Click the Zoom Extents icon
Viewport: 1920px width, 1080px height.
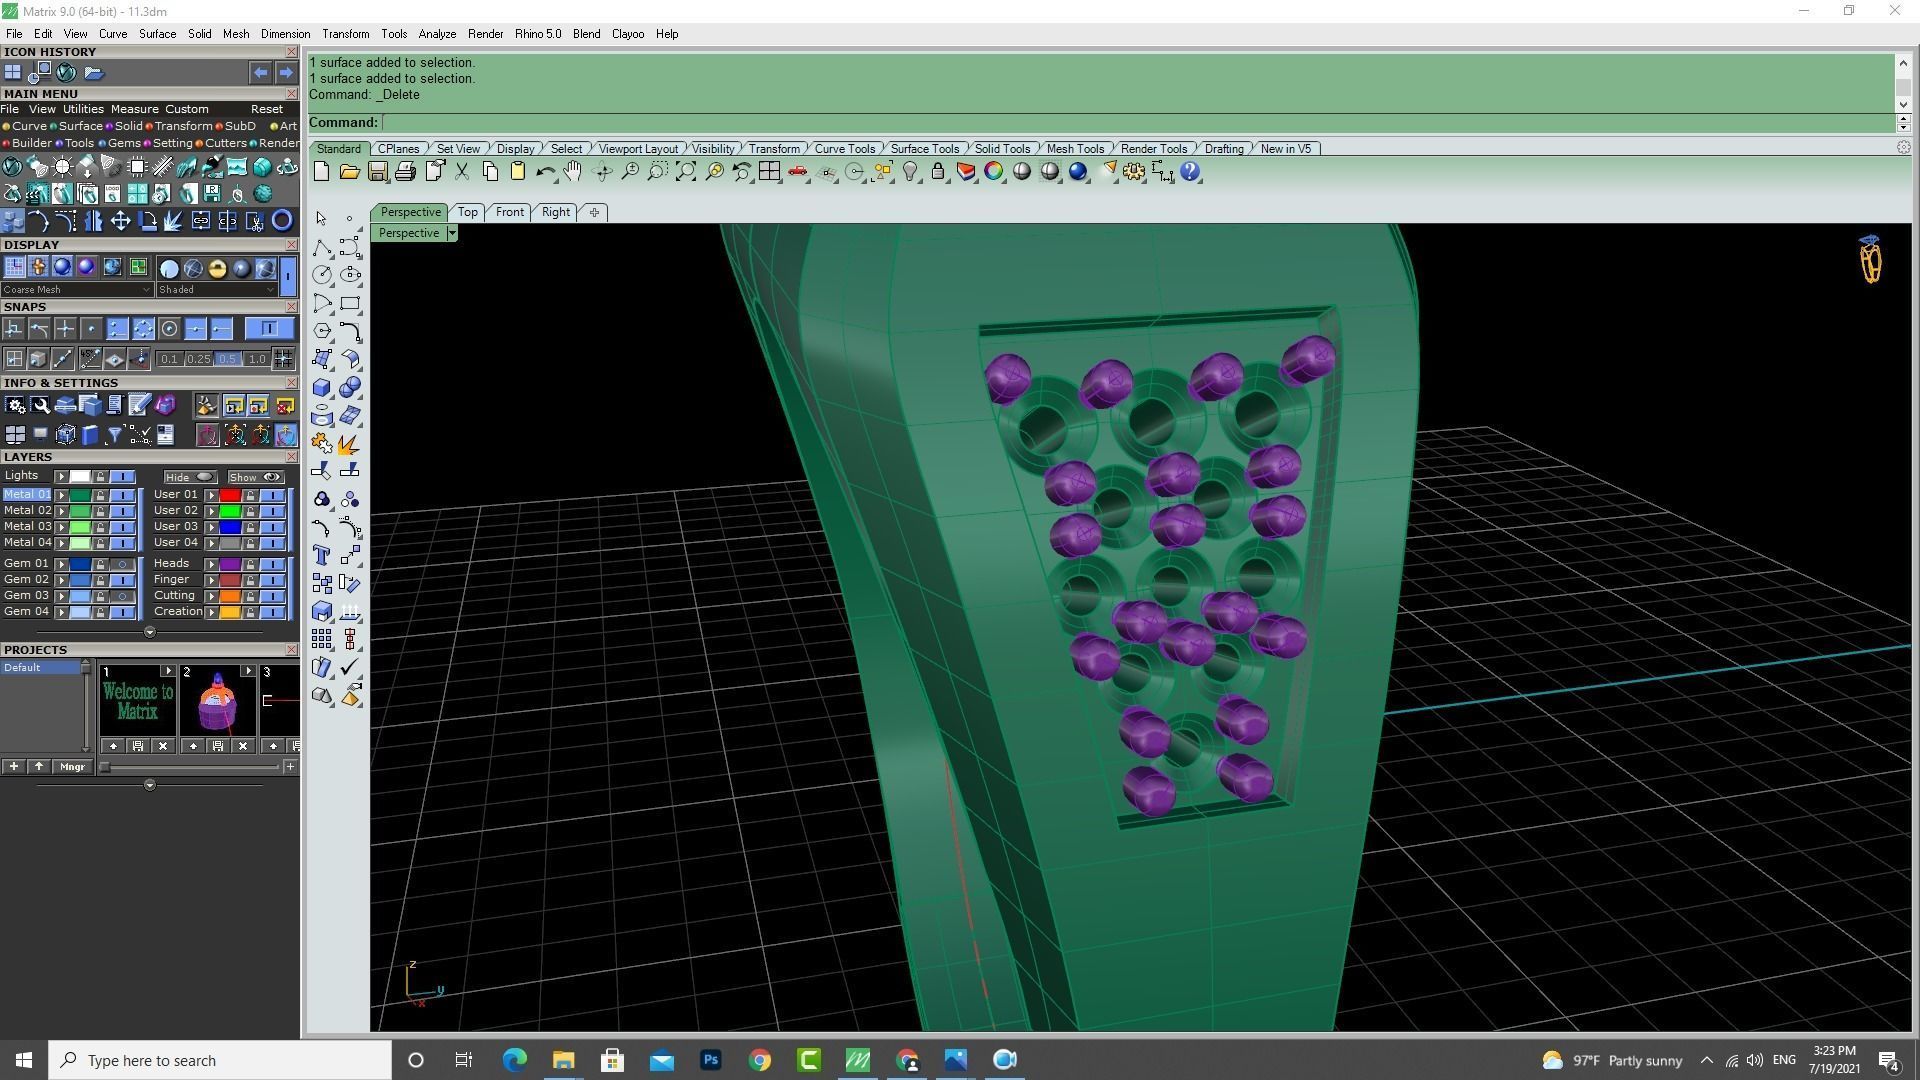(x=686, y=172)
